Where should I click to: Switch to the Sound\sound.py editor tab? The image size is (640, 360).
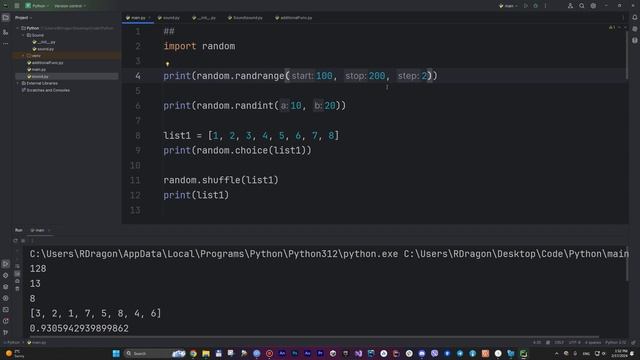245,18
